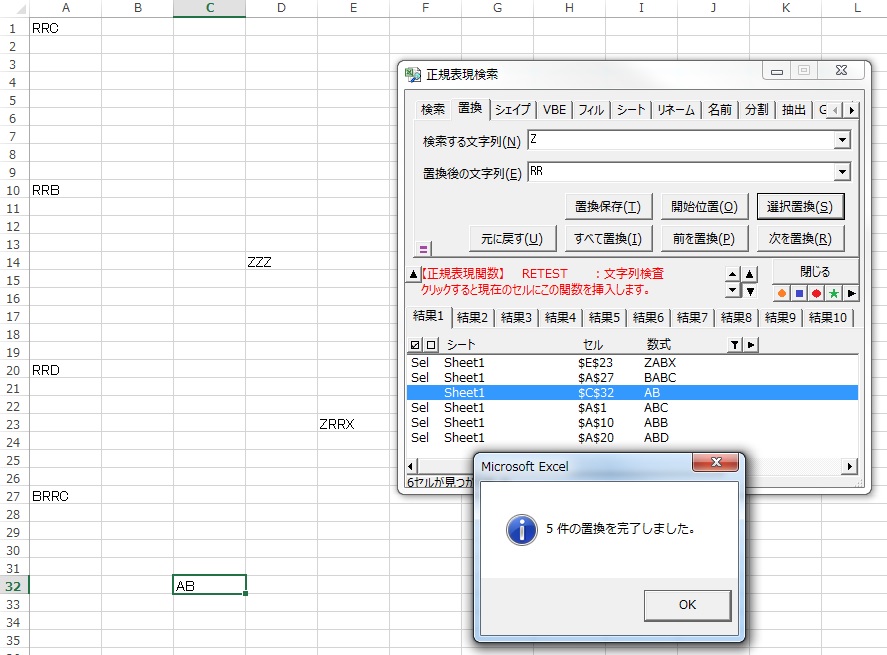Image resolution: width=887 pixels, height=655 pixels.
Task: Switch to the 検索 tab
Action: coord(432,110)
